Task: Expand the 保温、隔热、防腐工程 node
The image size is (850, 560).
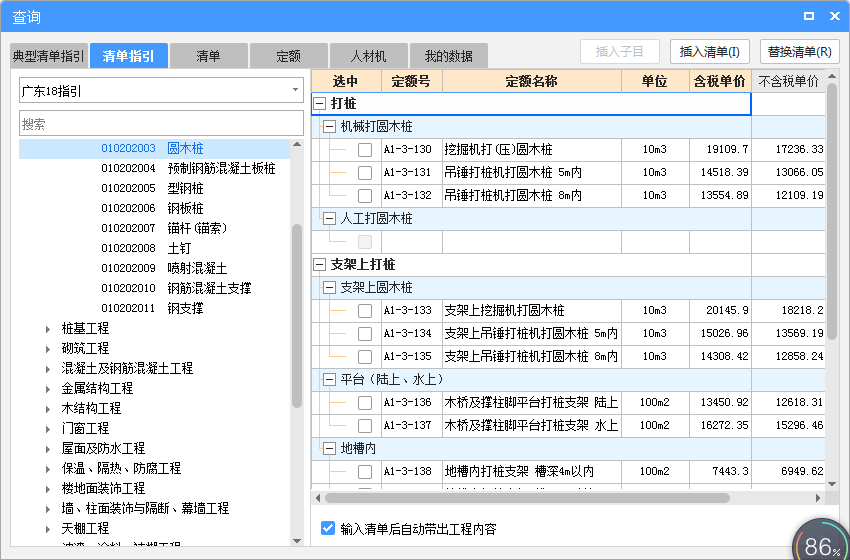Action: tap(48, 468)
